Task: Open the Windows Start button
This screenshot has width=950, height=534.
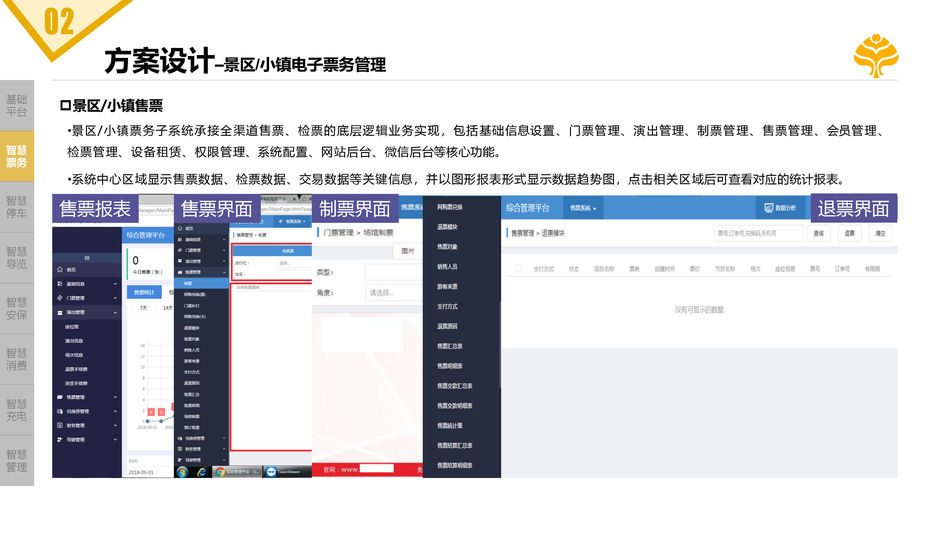Action: click(x=183, y=471)
